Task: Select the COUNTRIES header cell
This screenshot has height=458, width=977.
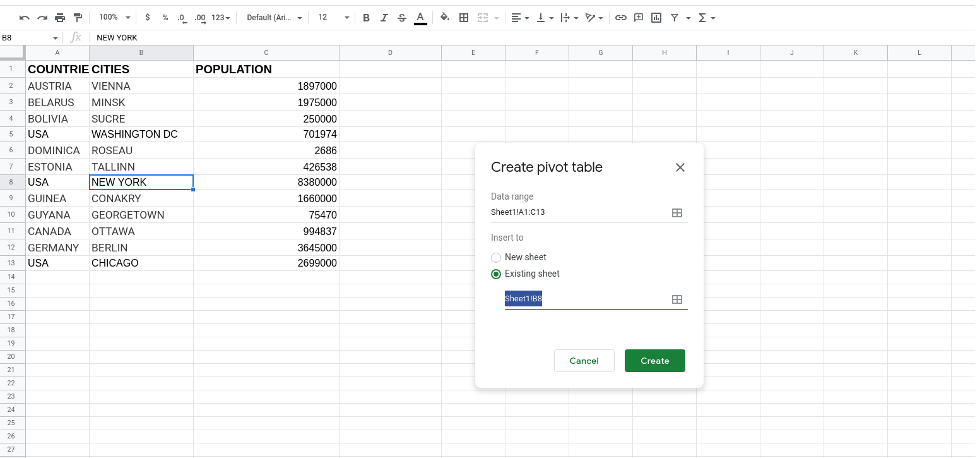Action: point(57,69)
